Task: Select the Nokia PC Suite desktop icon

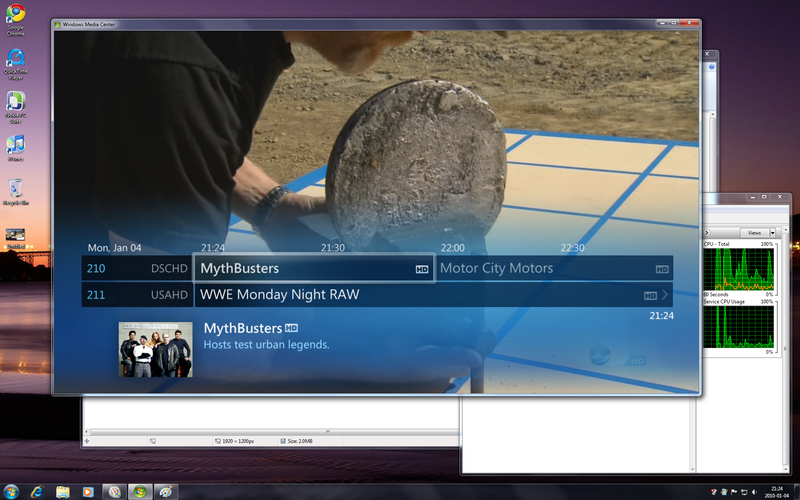Action: pyautogui.click(x=15, y=108)
